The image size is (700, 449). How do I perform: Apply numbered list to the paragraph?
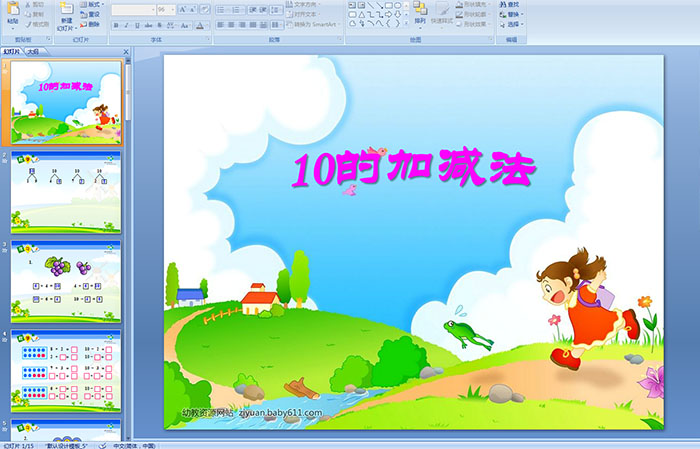tap(238, 10)
